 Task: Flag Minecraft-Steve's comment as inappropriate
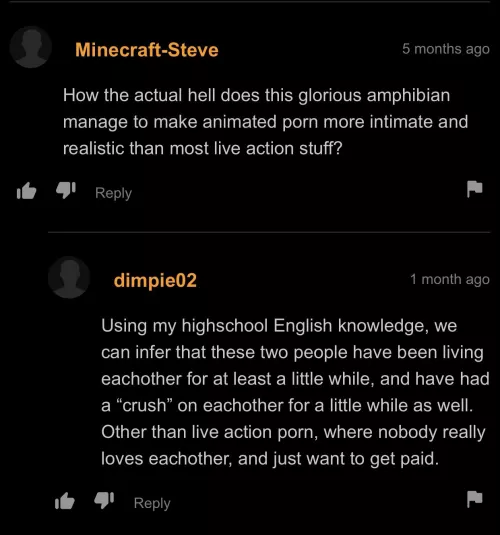(474, 189)
